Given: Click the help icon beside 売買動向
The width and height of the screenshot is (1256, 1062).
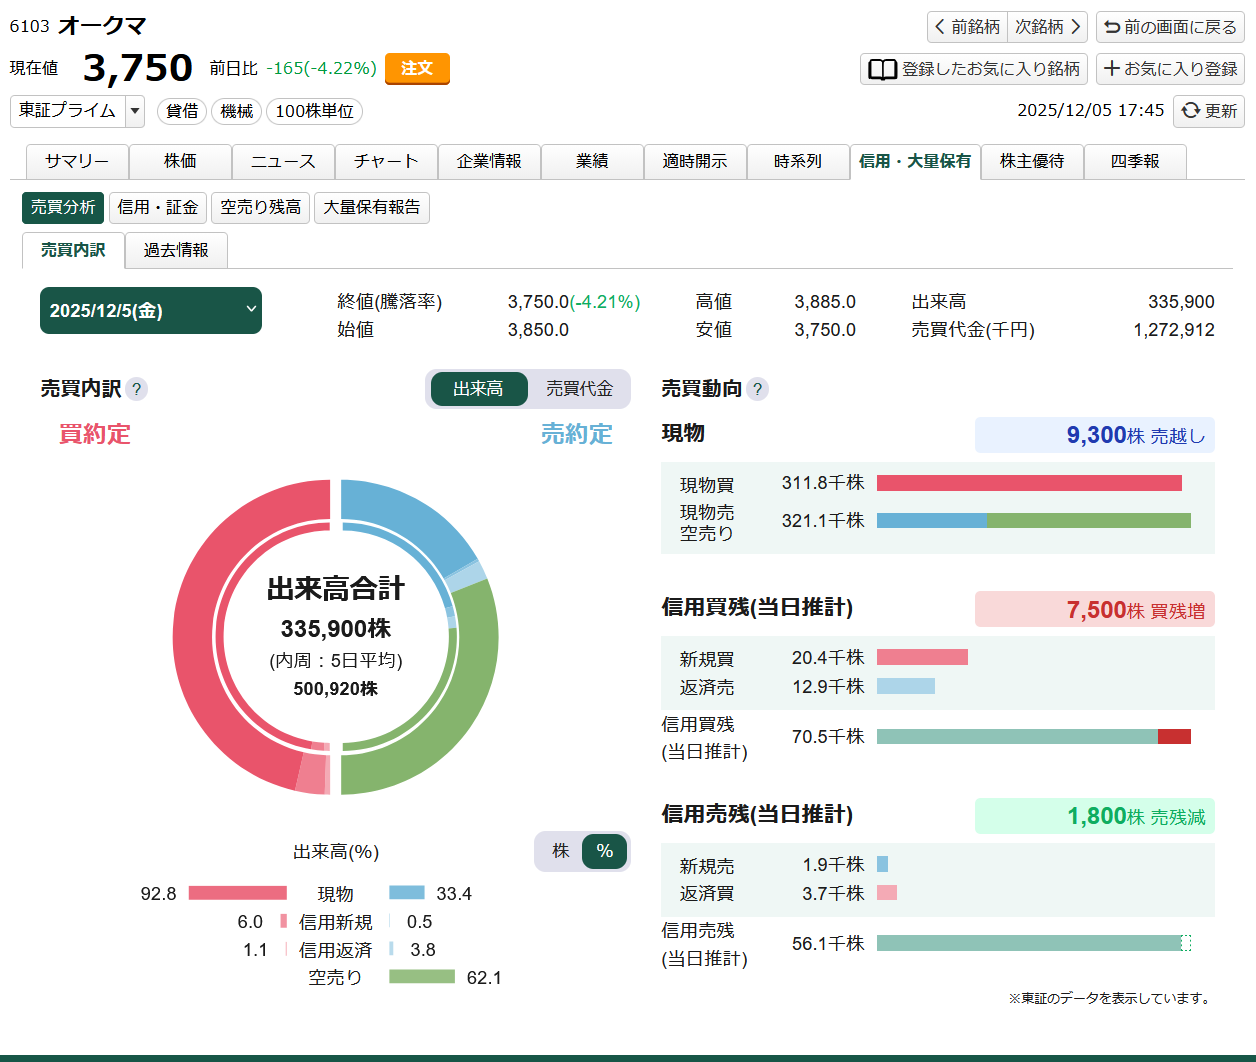Looking at the screenshot, I should 758,389.
